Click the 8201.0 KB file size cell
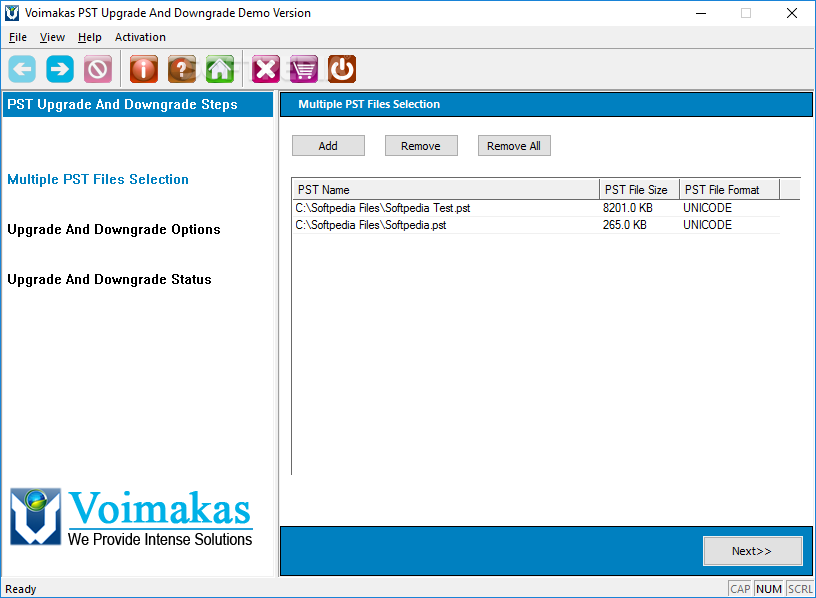The width and height of the screenshot is (816, 598). pos(628,208)
